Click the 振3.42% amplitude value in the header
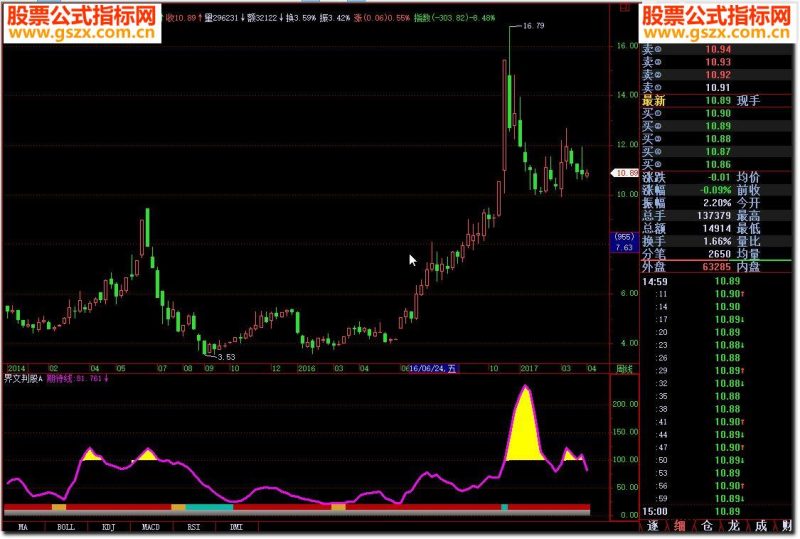 335,18
